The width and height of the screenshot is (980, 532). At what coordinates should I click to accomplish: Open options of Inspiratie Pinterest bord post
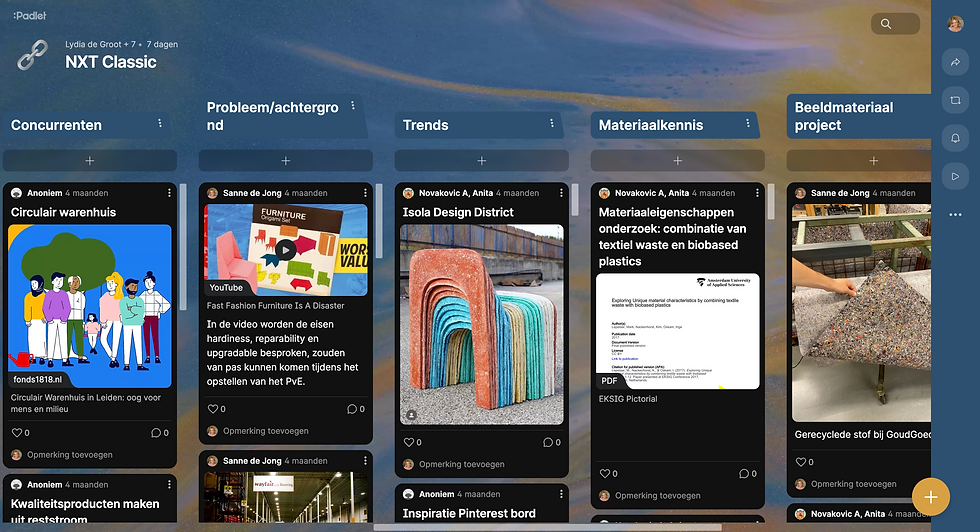click(561, 494)
